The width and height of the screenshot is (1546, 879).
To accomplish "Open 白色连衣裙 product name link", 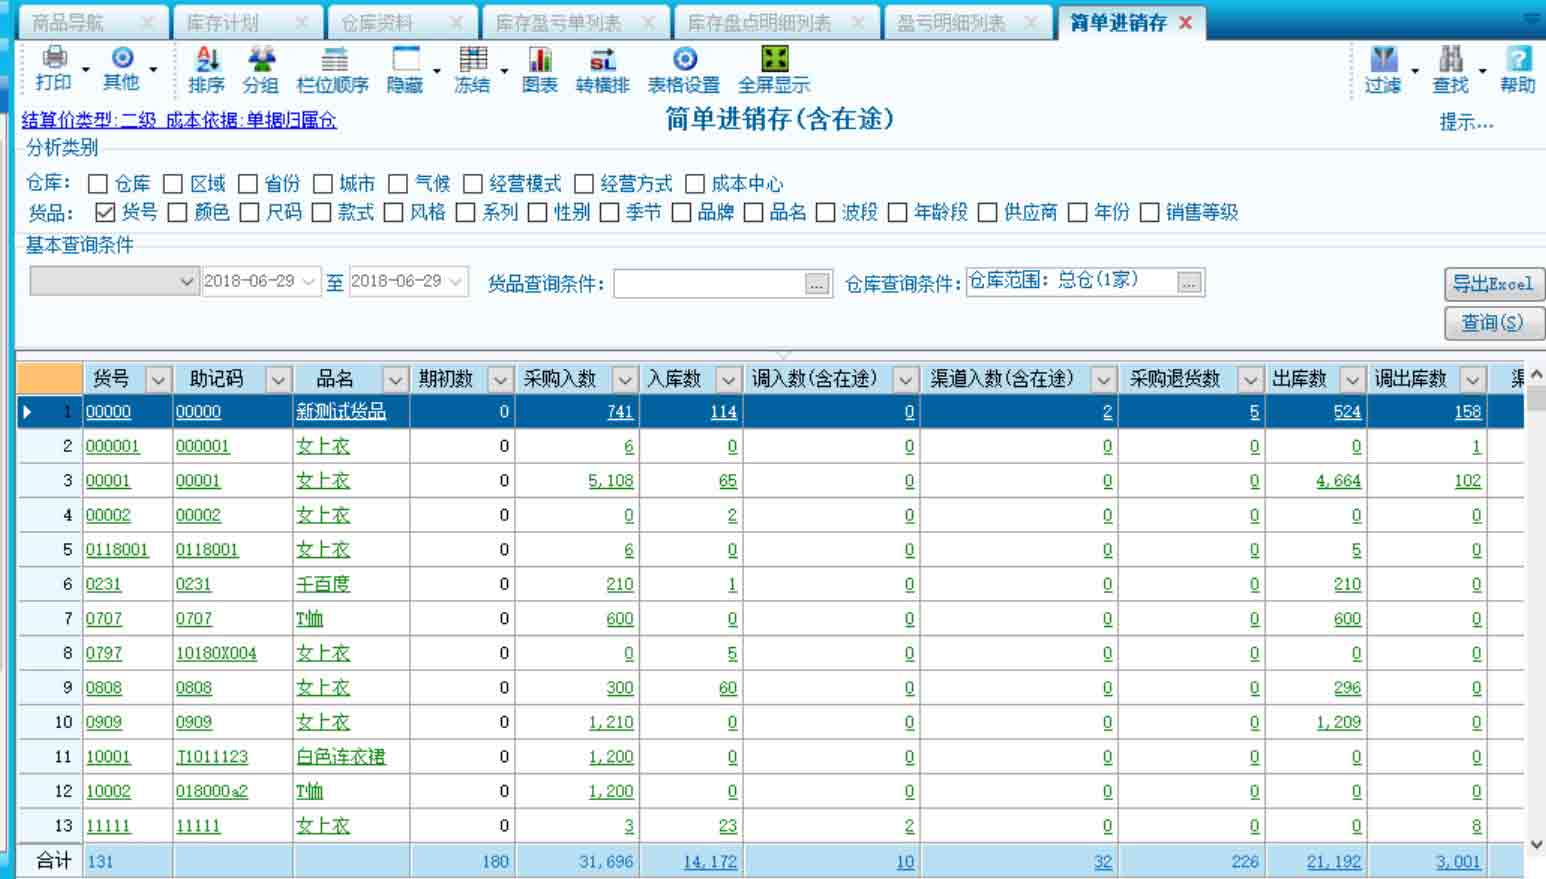I will (341, 757).
